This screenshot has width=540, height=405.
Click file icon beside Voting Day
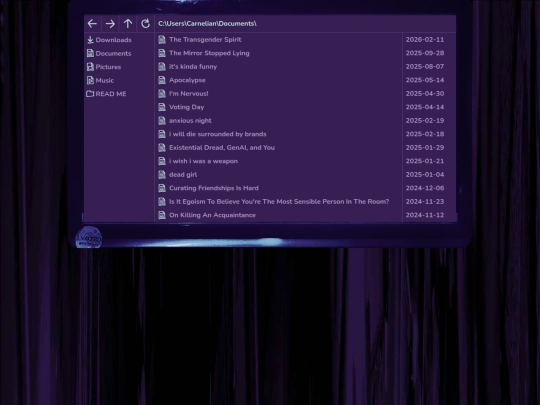pyautogui.click(x=162, y=107)
